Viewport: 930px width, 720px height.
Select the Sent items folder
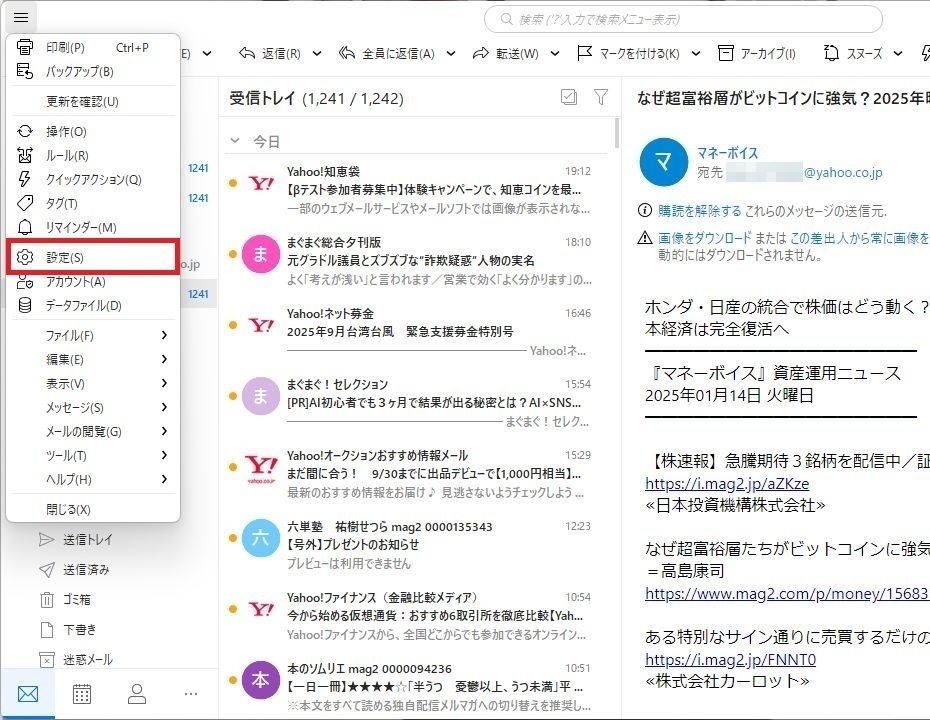coord(86,570)
